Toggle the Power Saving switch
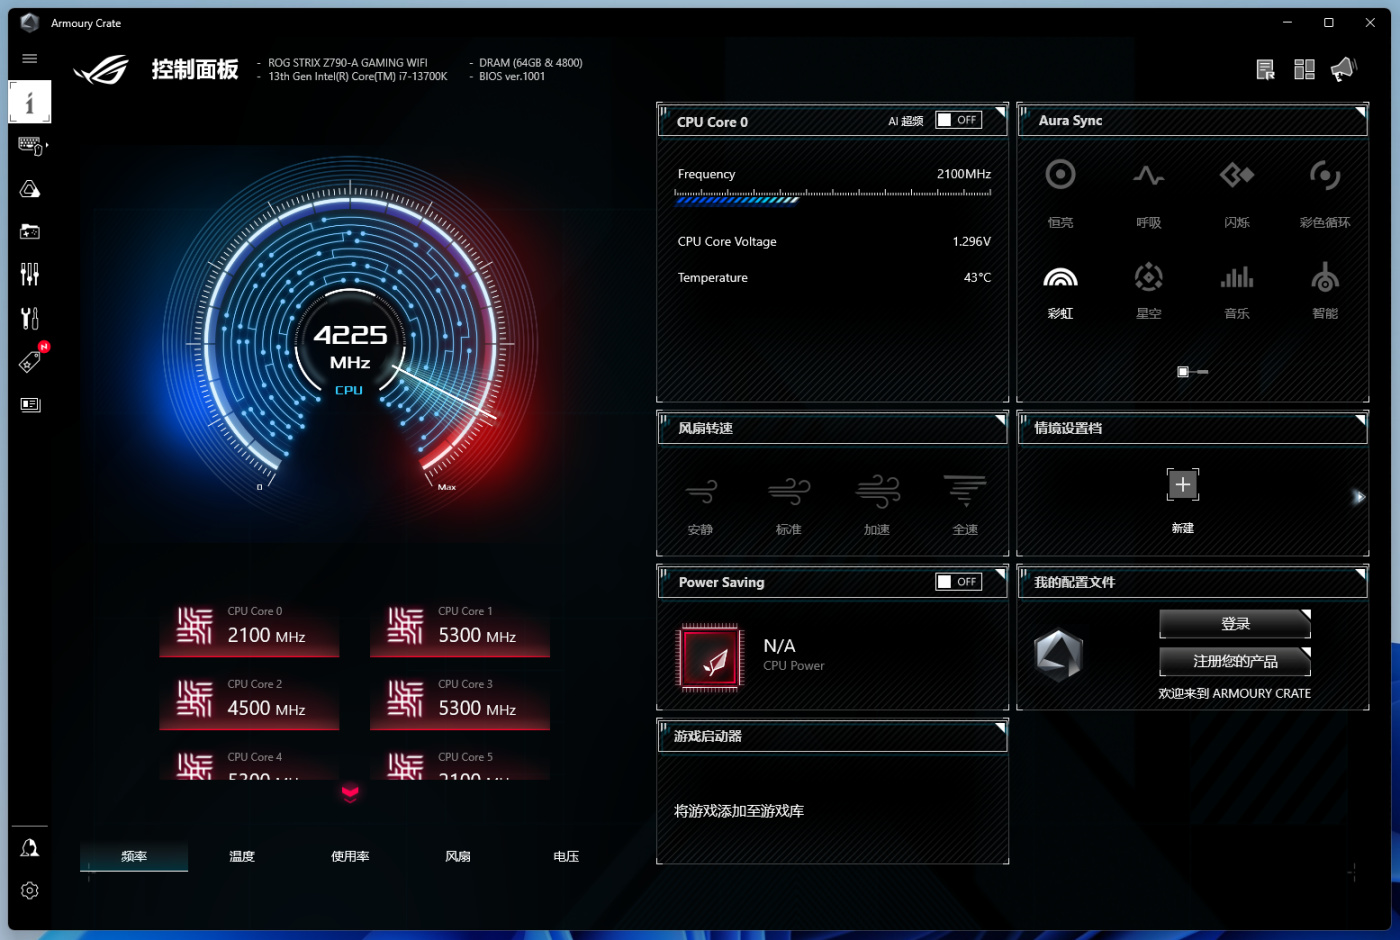This screenshot has width=1400, height=940. (958, 582)
